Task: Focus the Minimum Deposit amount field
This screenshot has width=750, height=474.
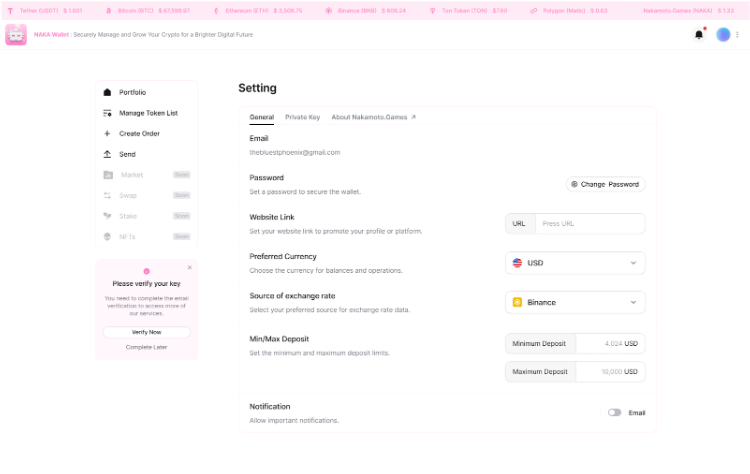Action: pos(609,343)
